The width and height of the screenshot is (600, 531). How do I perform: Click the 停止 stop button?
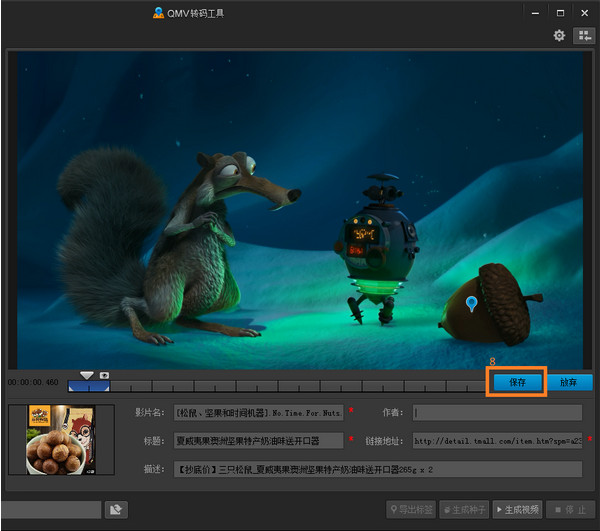click(571, 510)
